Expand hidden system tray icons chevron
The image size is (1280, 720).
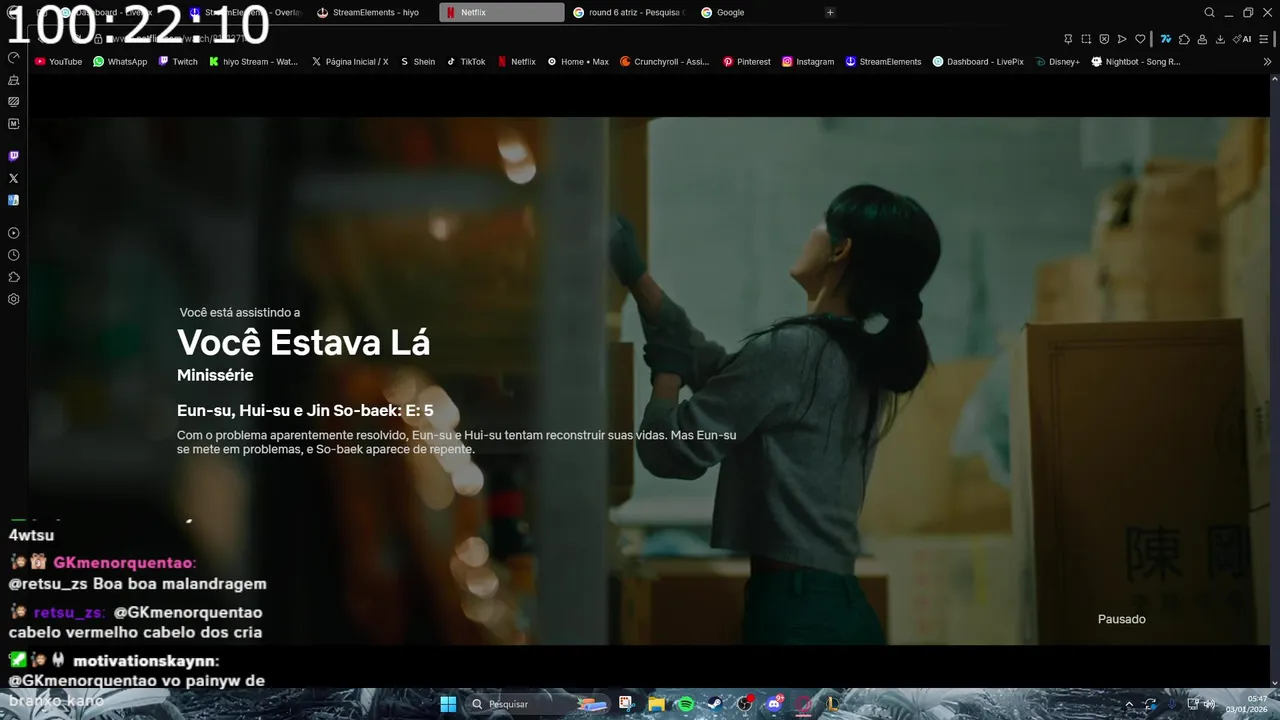1130,704
